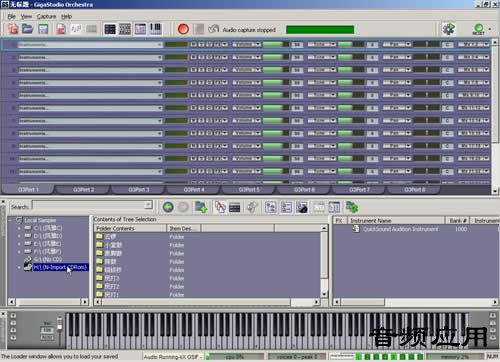Screen dimensions: 500x362
Task: Toggle the virtual keyboard toolbar icon
Action: [156, 29]
